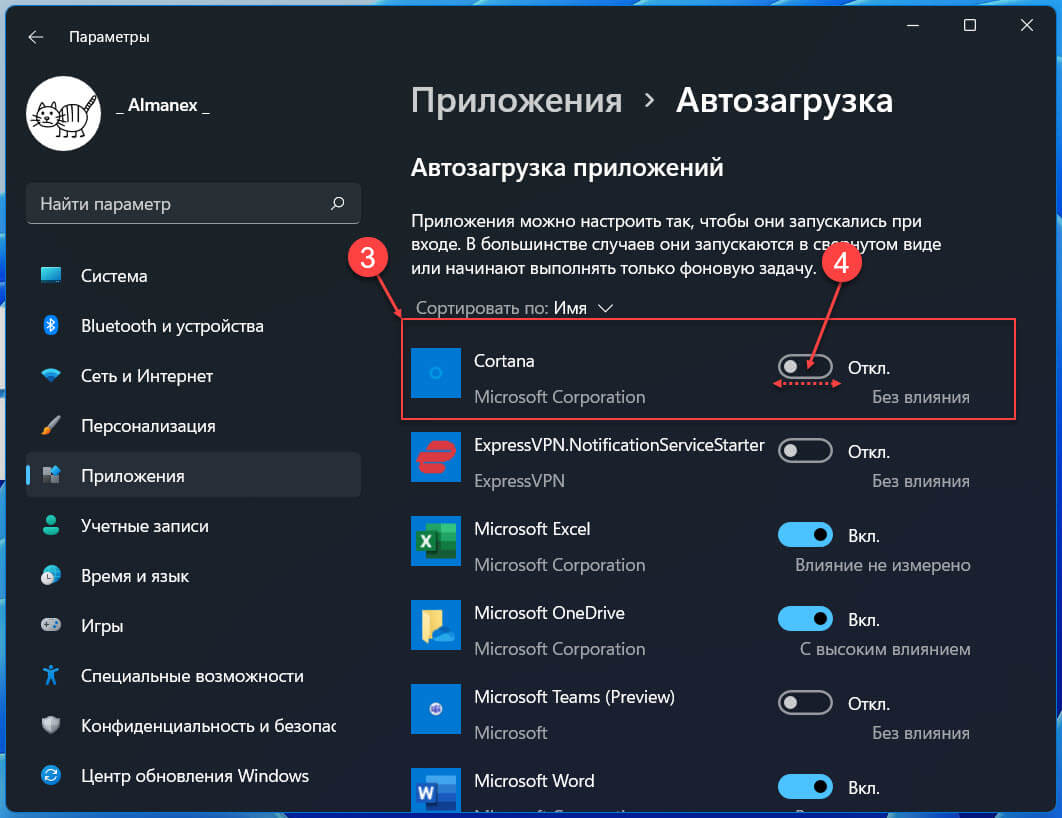Open Конфиденциальность и безопасность
Viewport: 1062px width, 818px height.
click(193, 727)
